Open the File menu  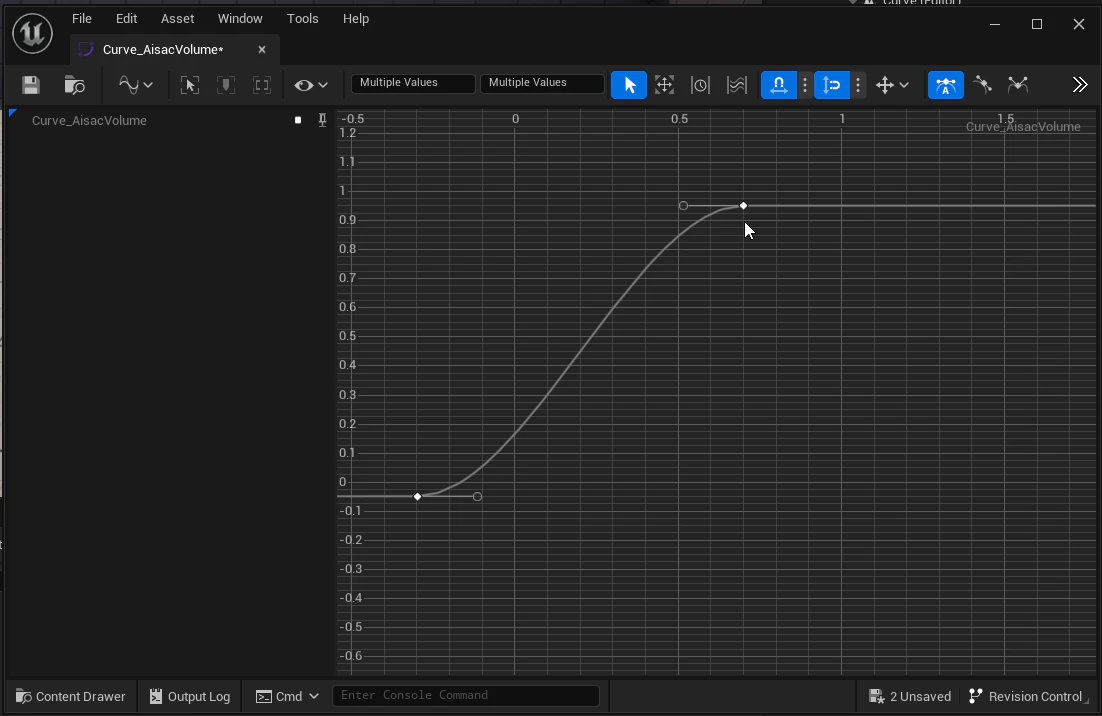[x=82, y=19]
